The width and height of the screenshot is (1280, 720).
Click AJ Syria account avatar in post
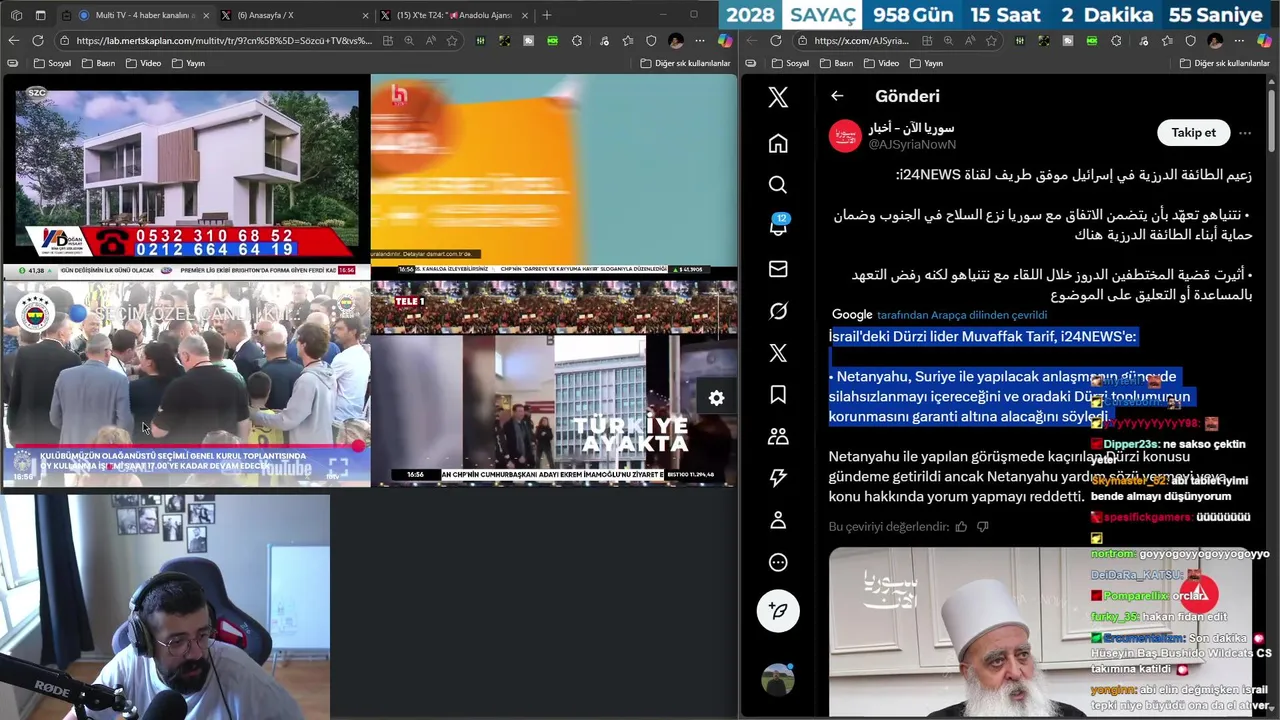click(x=845, y=135)
